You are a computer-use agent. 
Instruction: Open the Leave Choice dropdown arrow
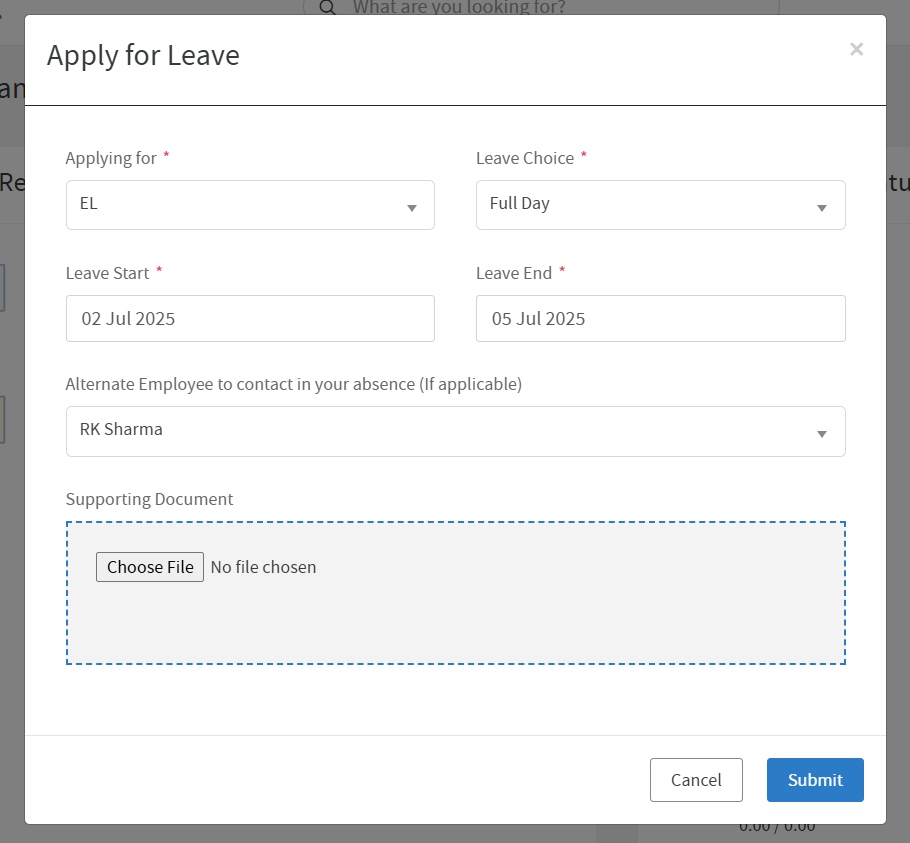coord(821,207)
